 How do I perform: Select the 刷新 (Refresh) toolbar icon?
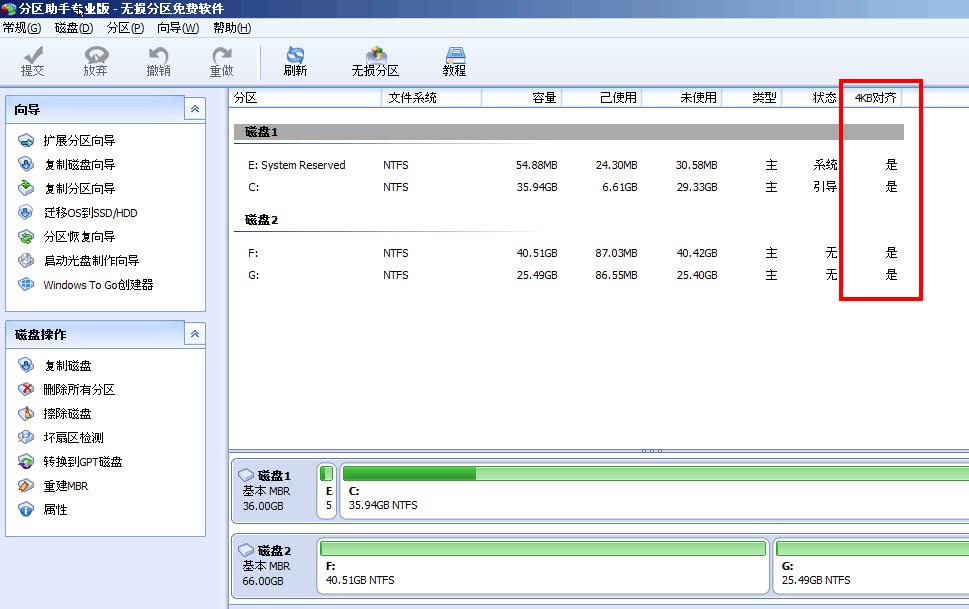(x=296, y=60)
